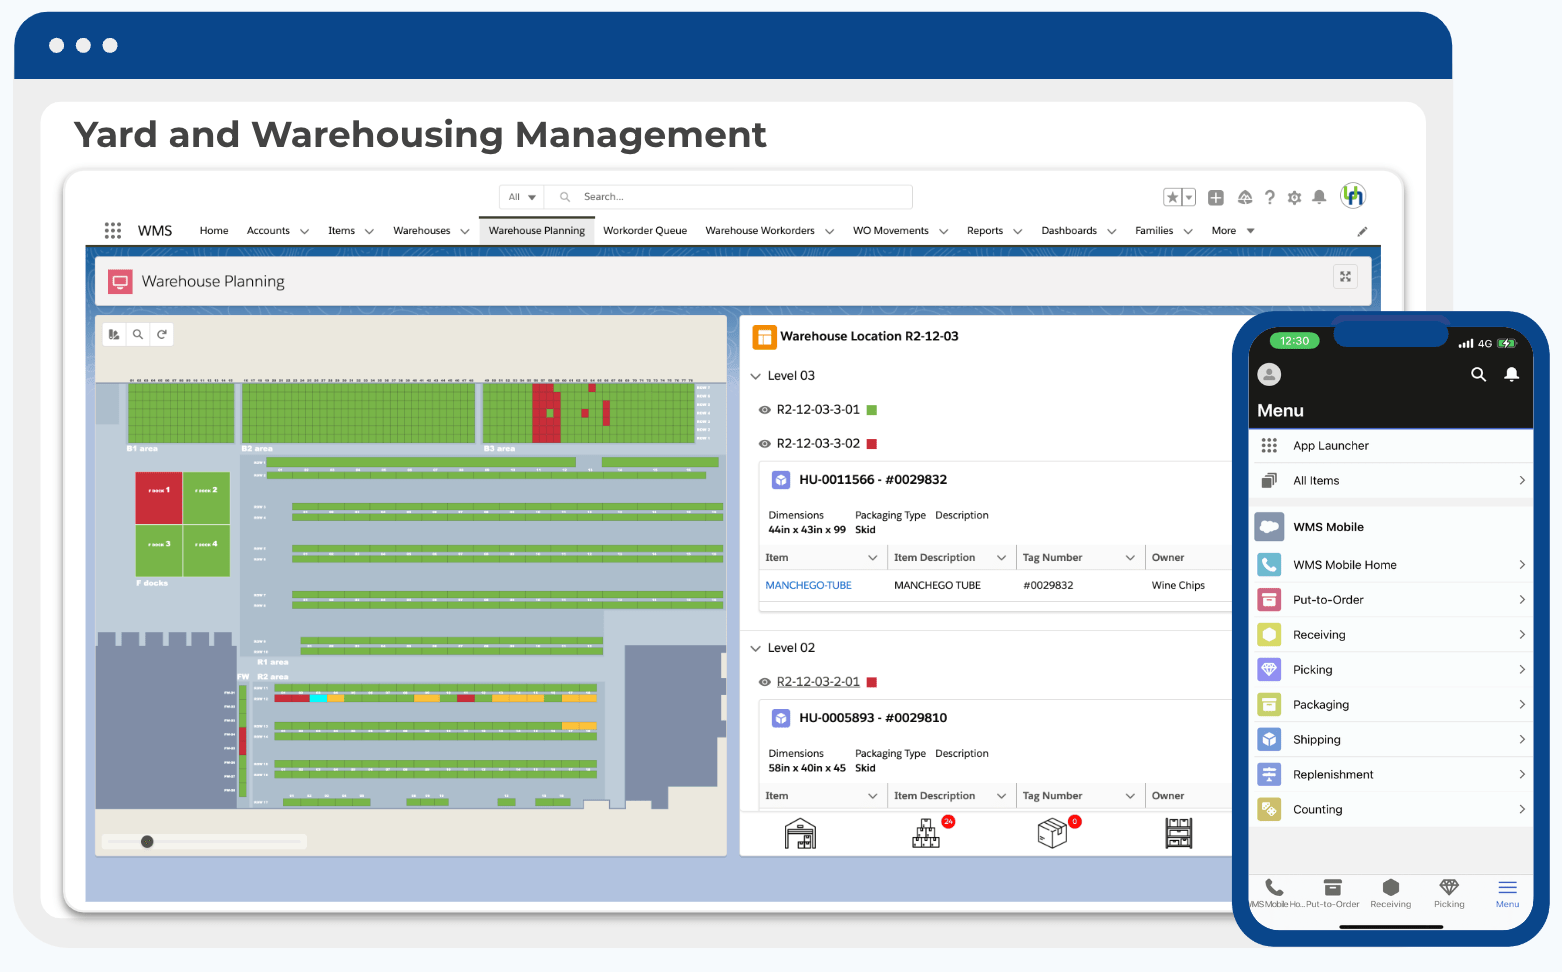This screenshot has height=972, width=1562.
Task: Refresh the warehouse map view
Action: tap(162, 334)
